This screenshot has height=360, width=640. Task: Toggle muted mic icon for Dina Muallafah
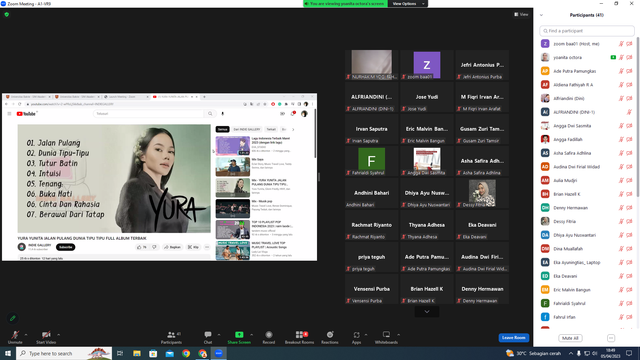click(x=621, y=249)
